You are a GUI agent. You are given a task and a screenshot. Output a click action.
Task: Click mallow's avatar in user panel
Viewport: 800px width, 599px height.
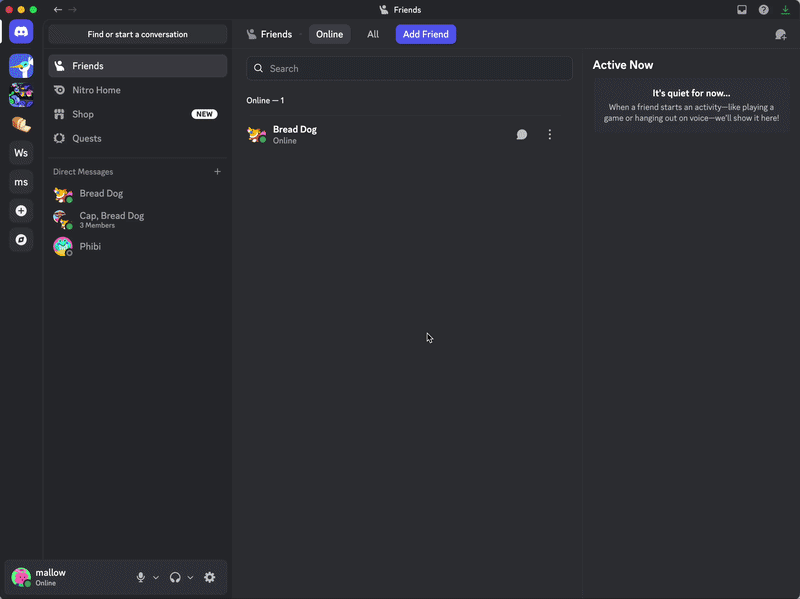pyautogui.click(x=21, y=577)
